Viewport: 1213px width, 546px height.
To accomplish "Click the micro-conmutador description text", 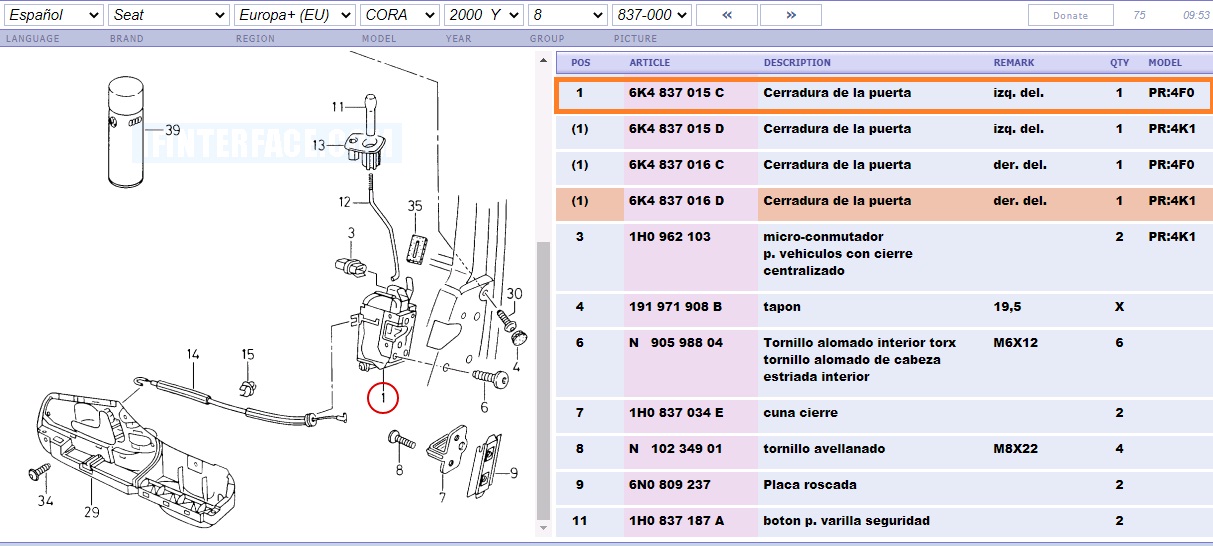I will pos(823,237).
